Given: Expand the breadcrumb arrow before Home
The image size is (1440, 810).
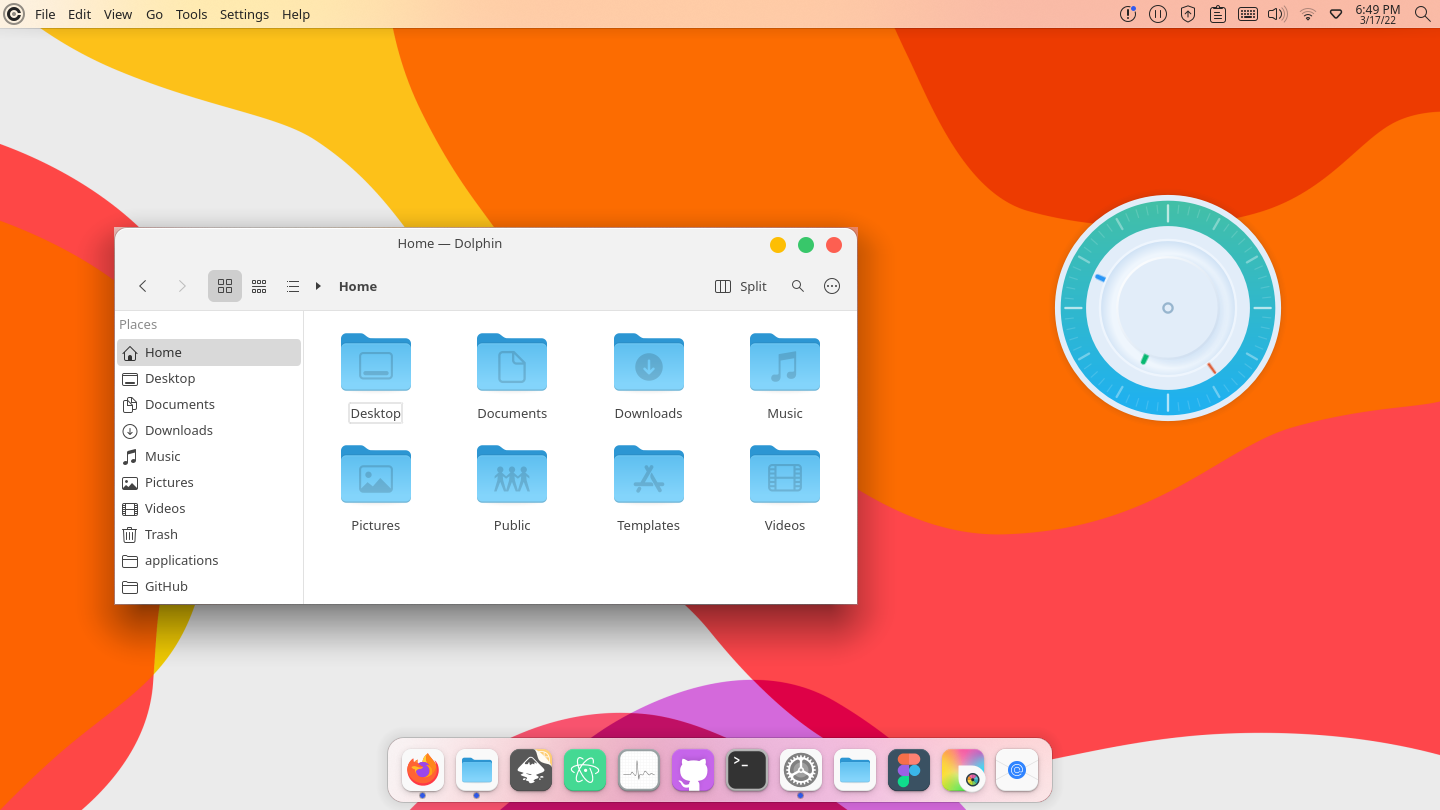Looking at the screenshot, I should [x=318, y=286].
